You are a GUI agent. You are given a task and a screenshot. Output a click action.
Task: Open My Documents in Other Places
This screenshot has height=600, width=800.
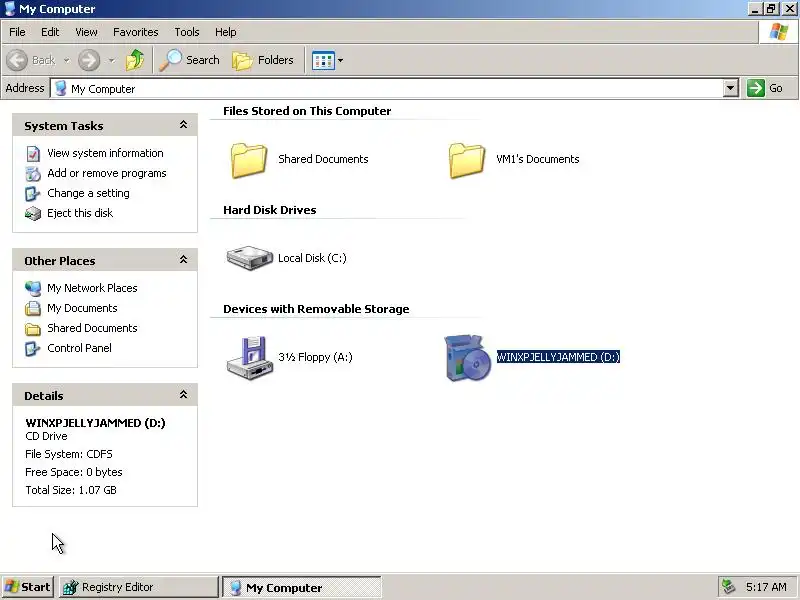point(82,308)
